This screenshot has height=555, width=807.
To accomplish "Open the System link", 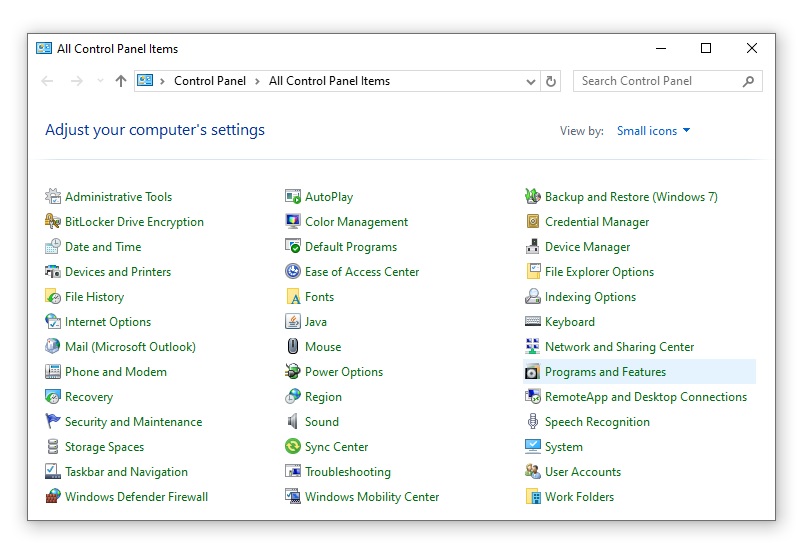I will point(564,447).
